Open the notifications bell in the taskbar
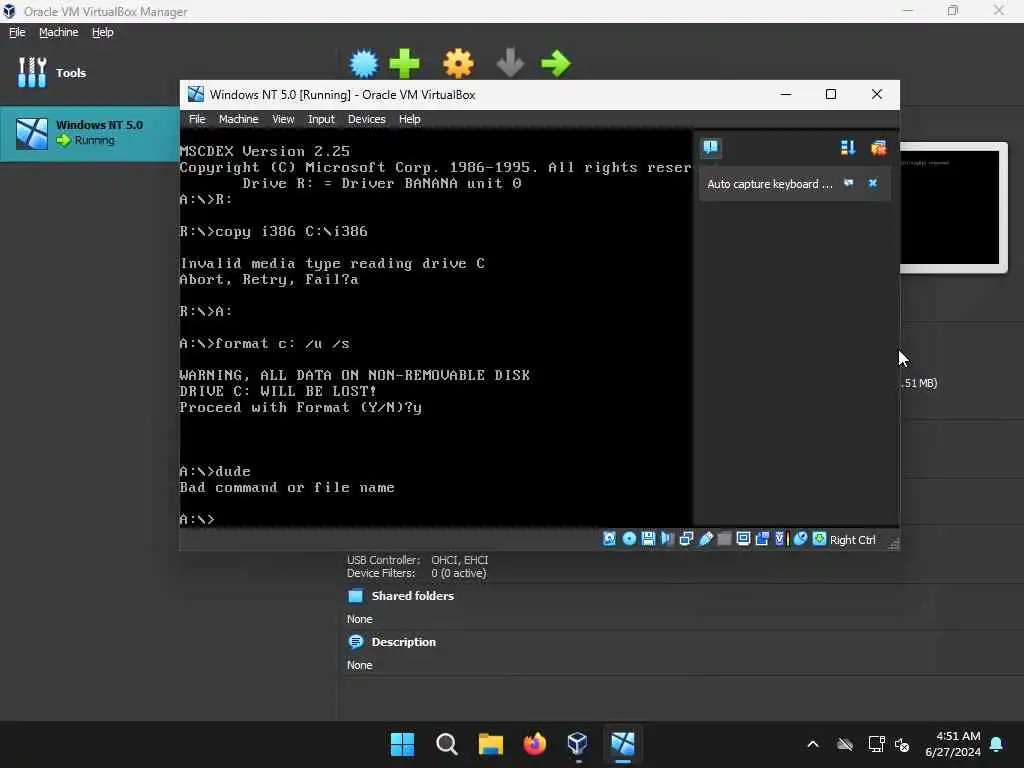 (997, 744)
